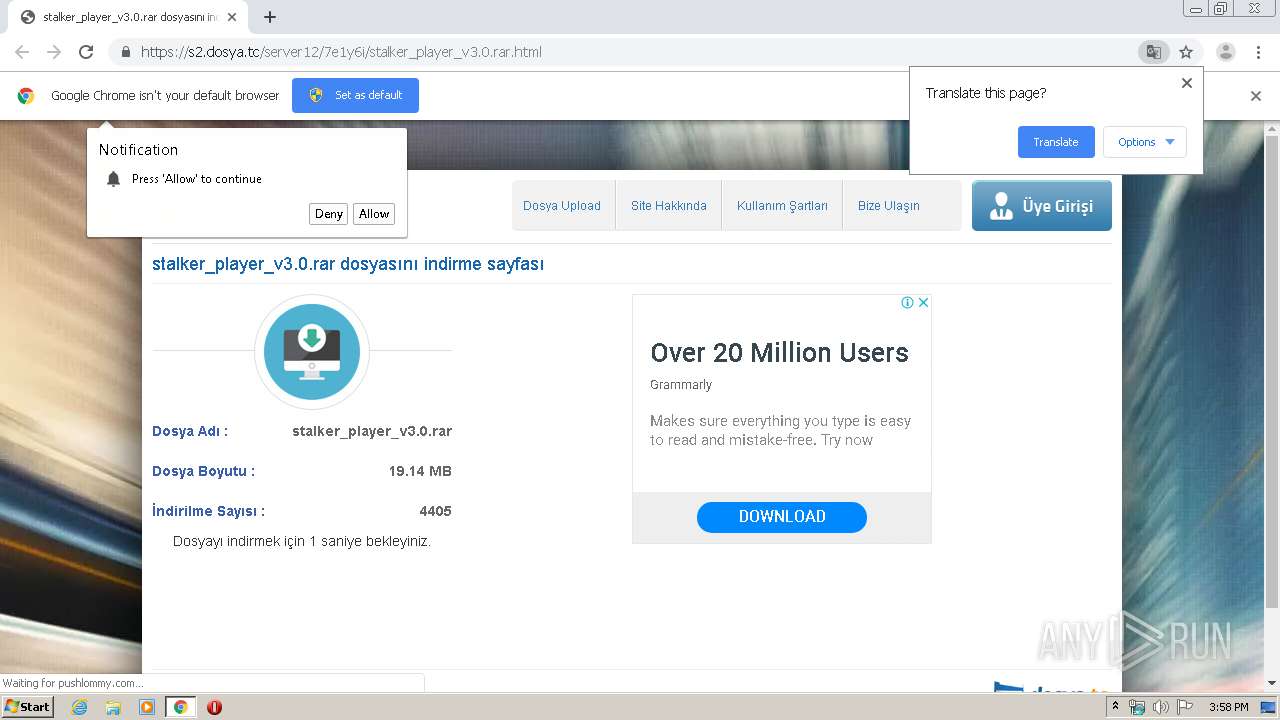
Task: Click page scrollbar up arrow
Action: 1272,128
